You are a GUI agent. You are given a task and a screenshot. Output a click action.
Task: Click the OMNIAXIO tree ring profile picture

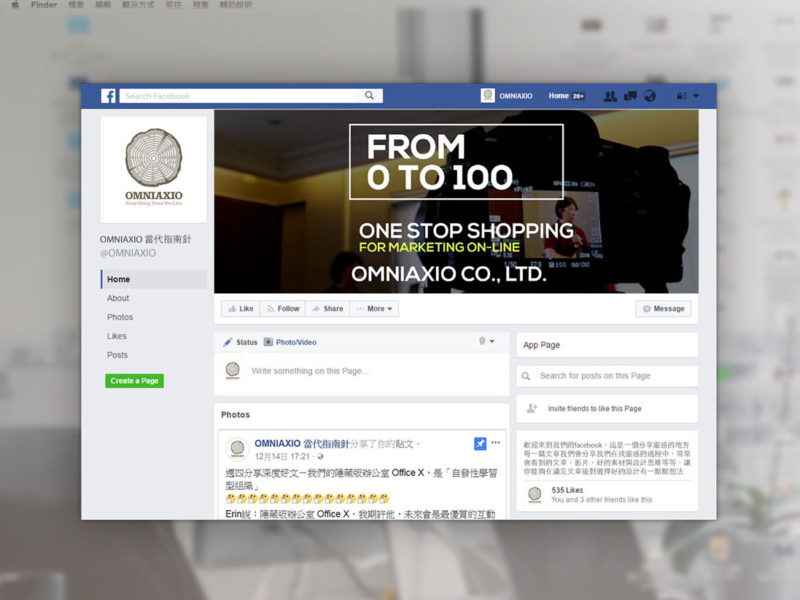[154, 169]
